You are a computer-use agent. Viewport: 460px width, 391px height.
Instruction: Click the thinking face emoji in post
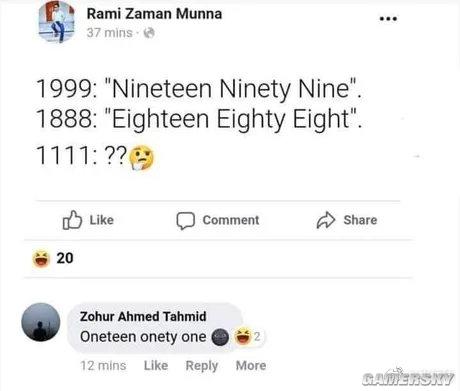point(142,157)
